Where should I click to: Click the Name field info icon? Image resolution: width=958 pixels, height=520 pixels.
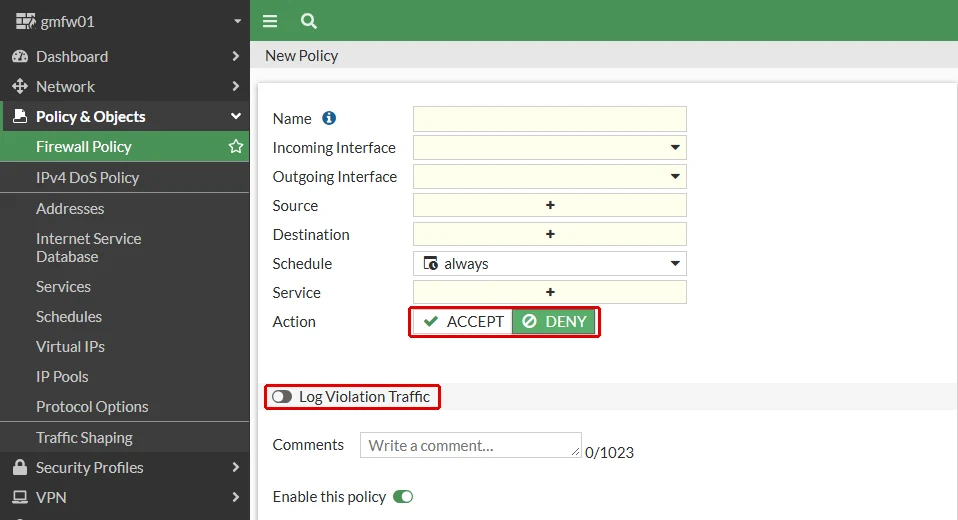click(x=329, y=118)
